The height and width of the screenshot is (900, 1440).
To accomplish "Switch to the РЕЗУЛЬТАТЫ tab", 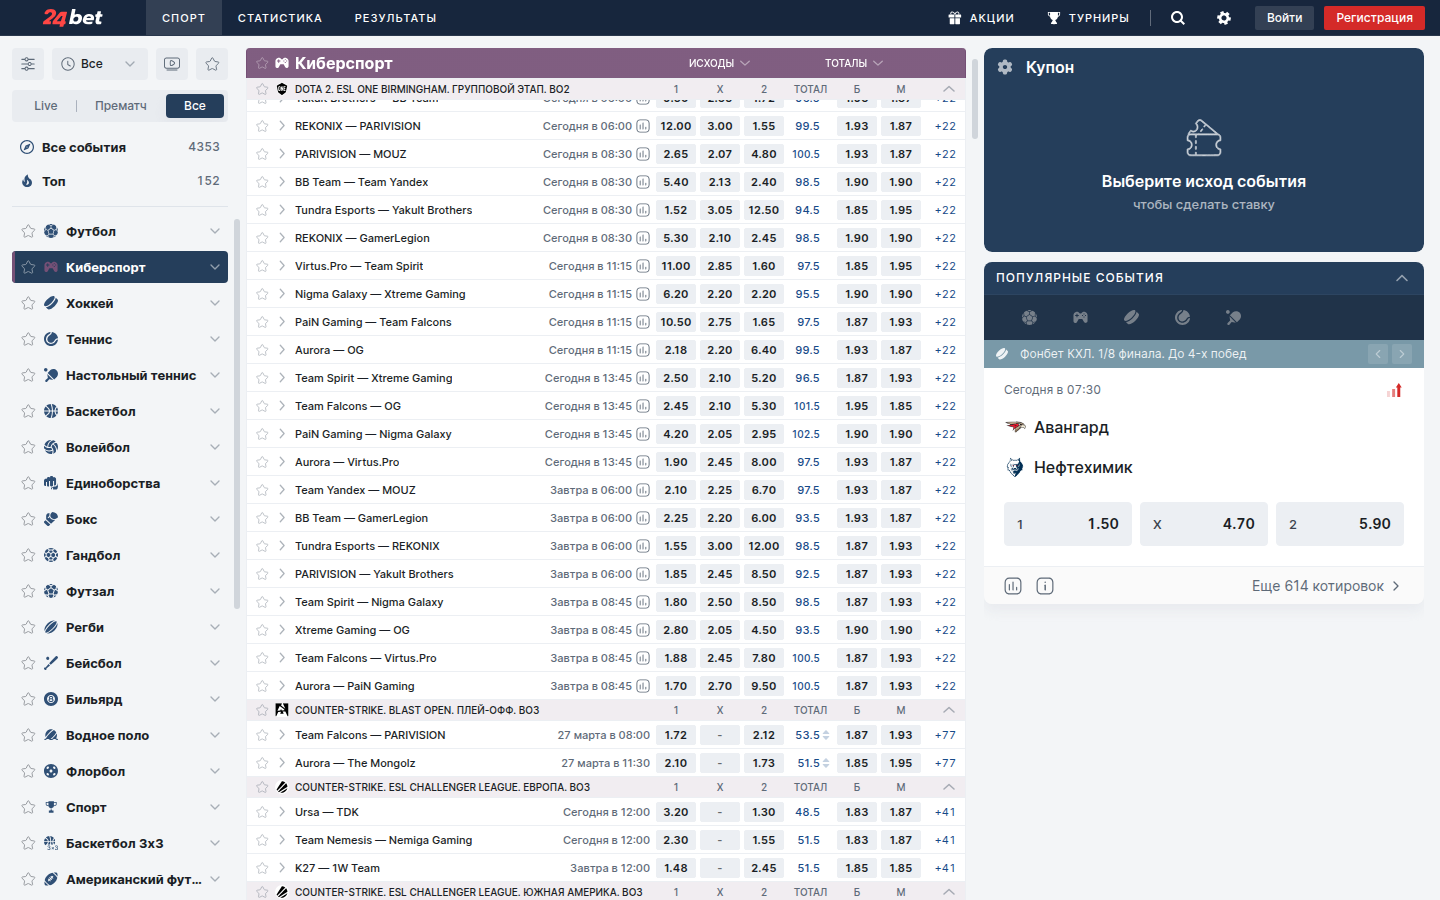I will 395,18.
